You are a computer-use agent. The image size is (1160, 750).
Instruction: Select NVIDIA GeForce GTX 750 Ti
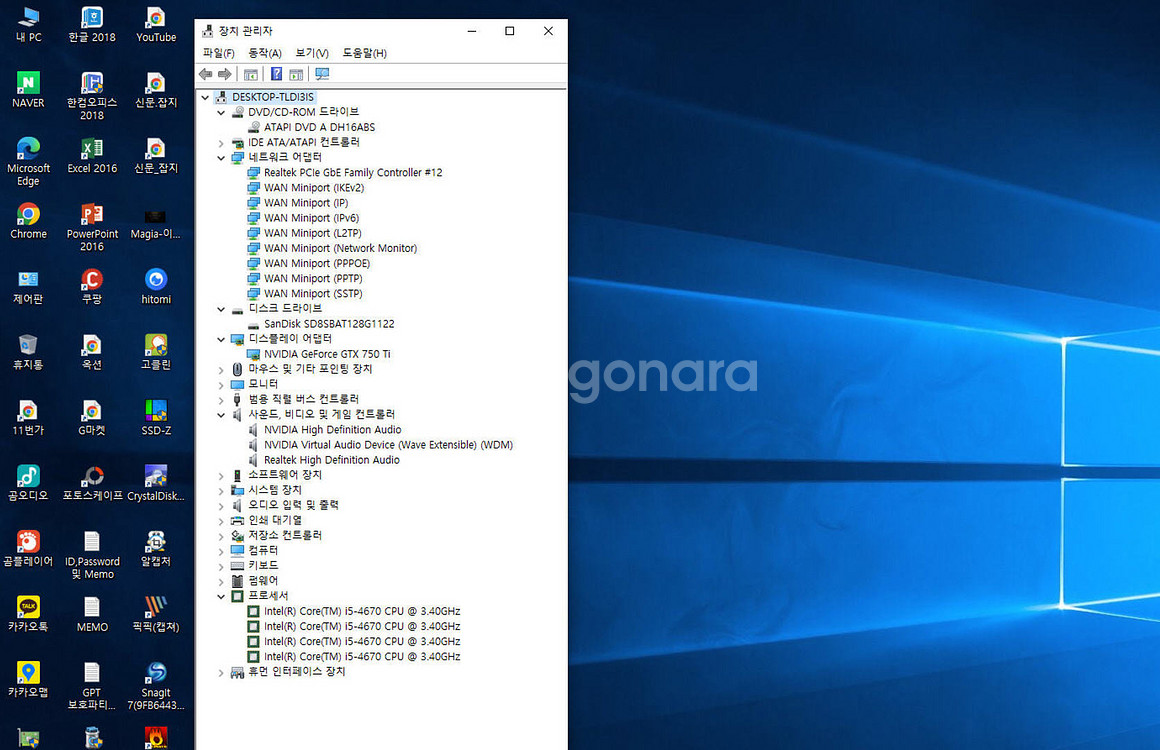click(327, 354)
